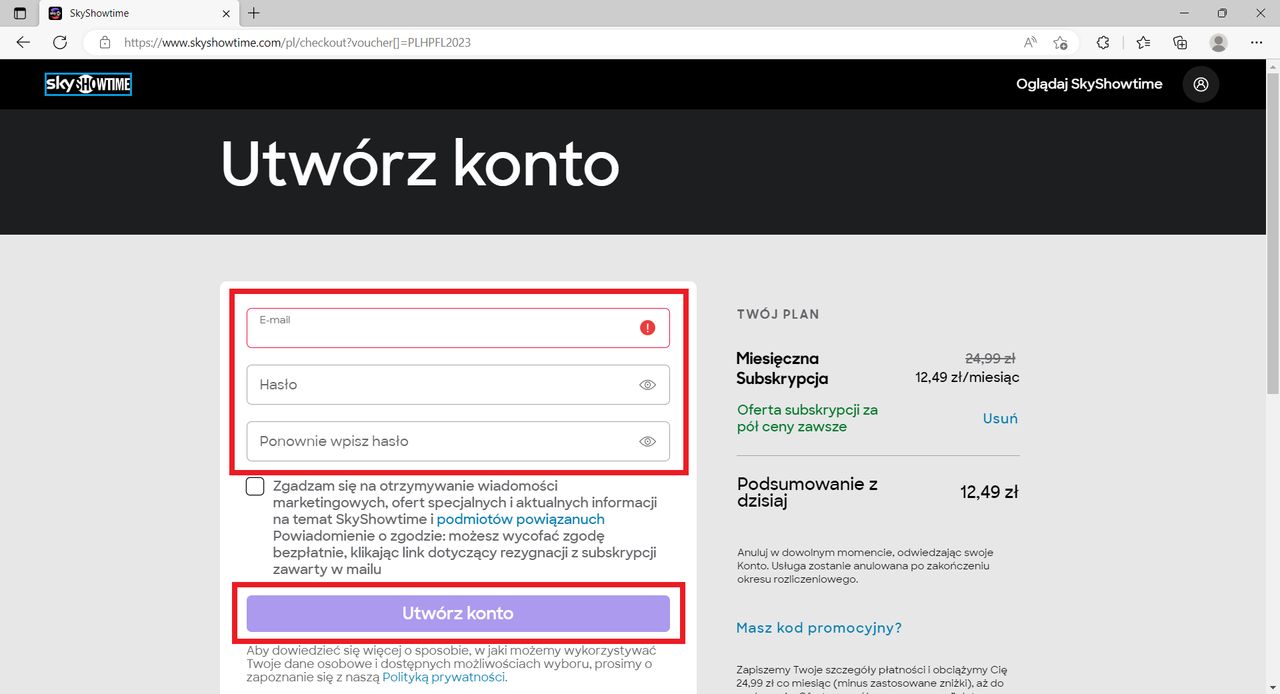Open Polityką prywatności link
Viewport: 1280px width, 694px height.
[443, 677]
